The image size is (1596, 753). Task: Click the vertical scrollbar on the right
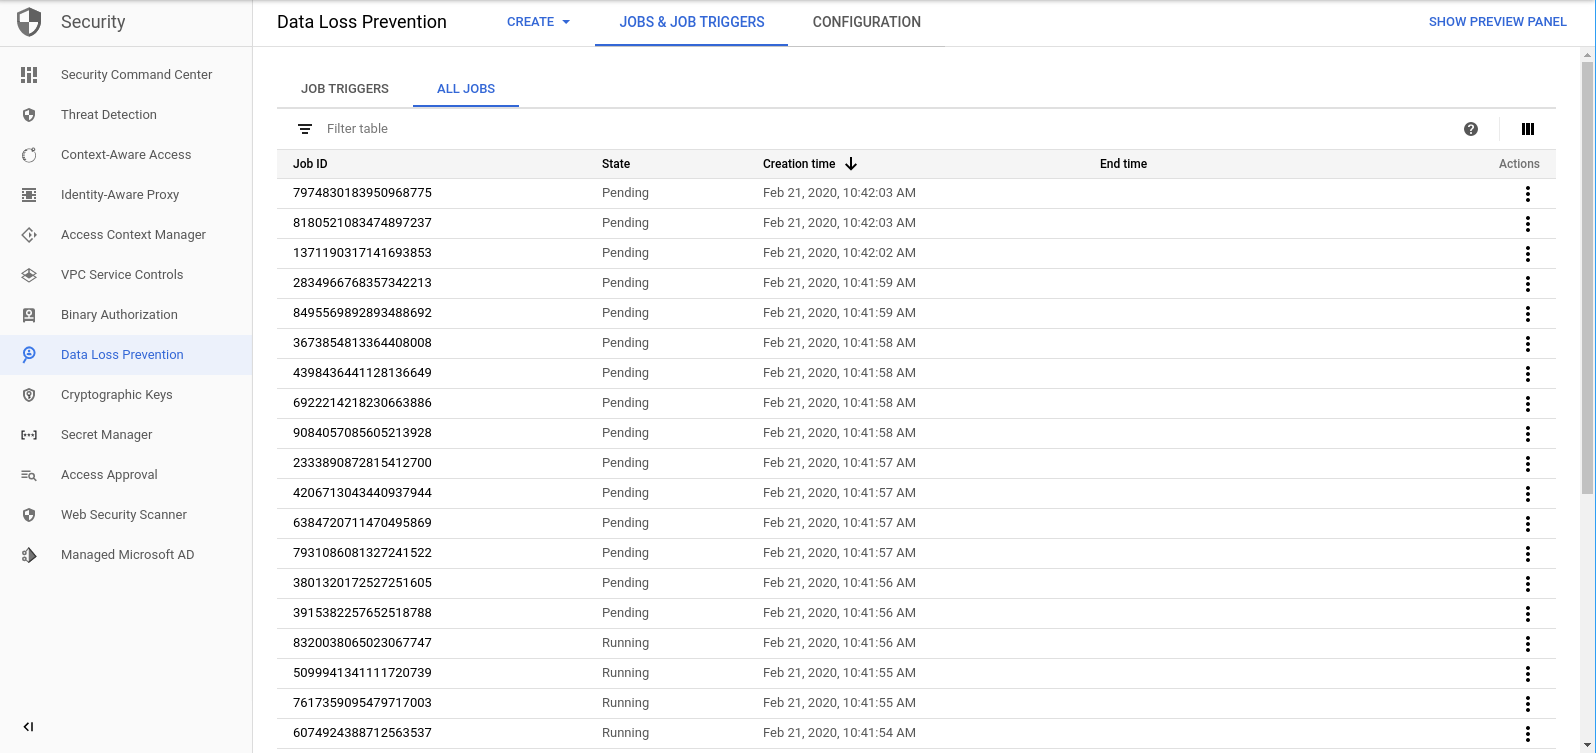[x=1587, y=280]
